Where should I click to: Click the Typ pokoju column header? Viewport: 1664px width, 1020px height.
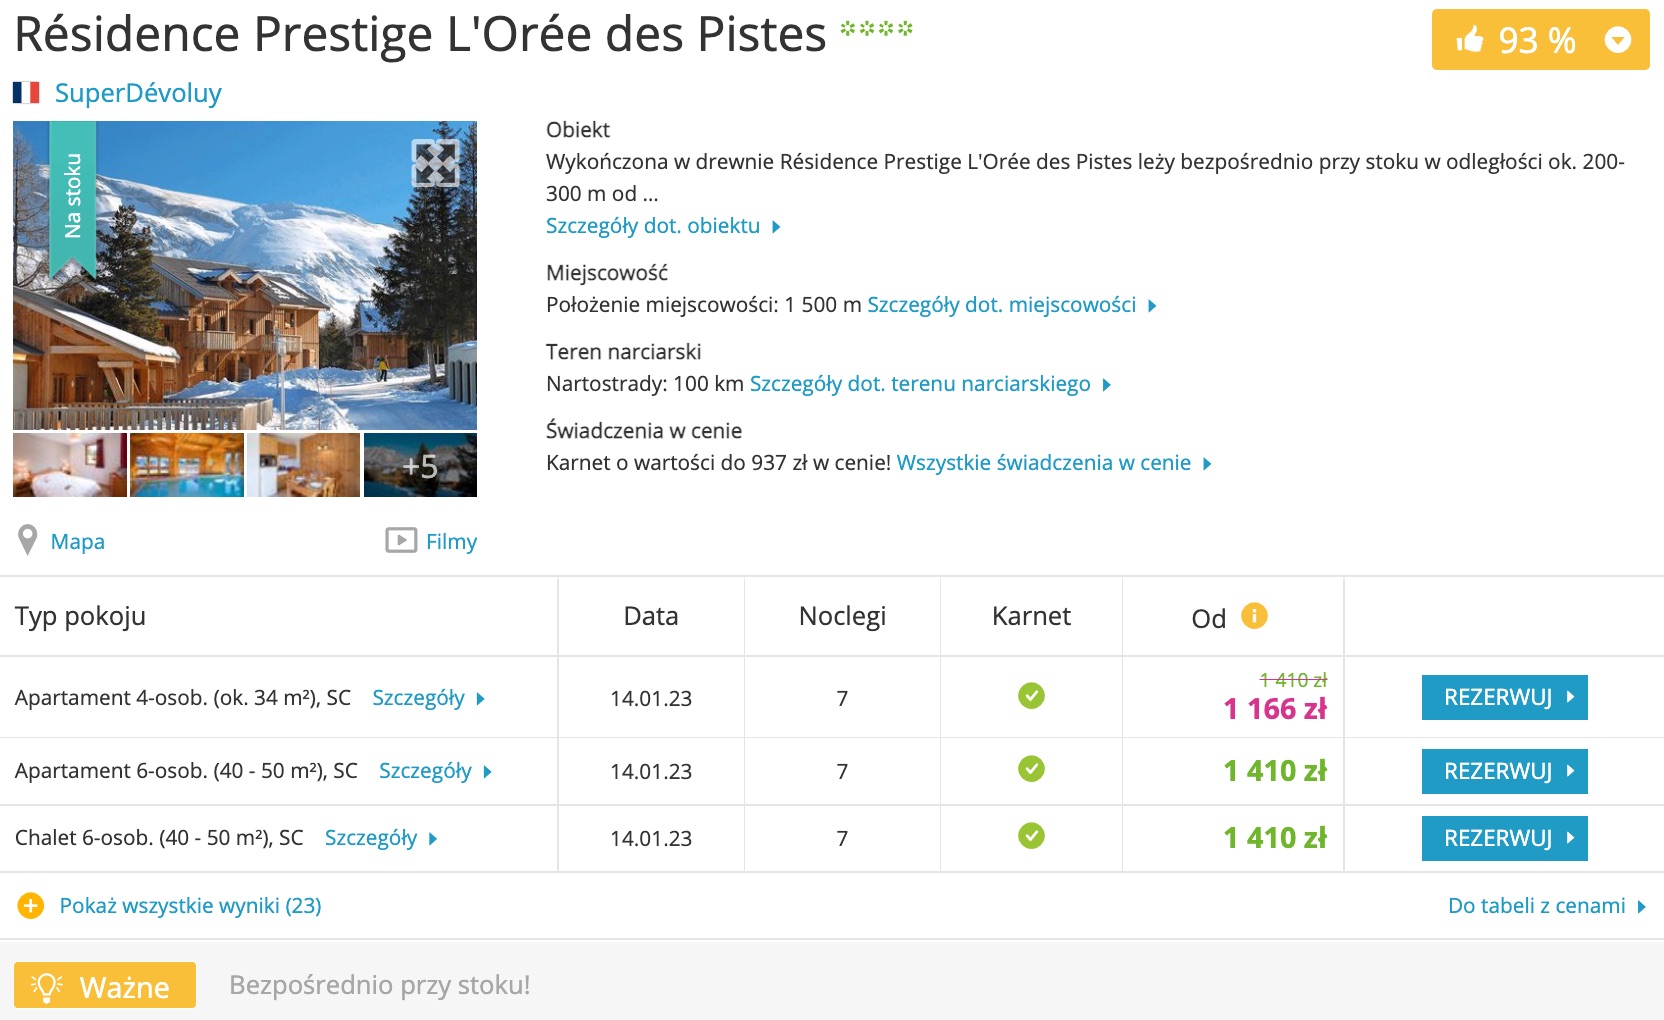click(80, 616)
